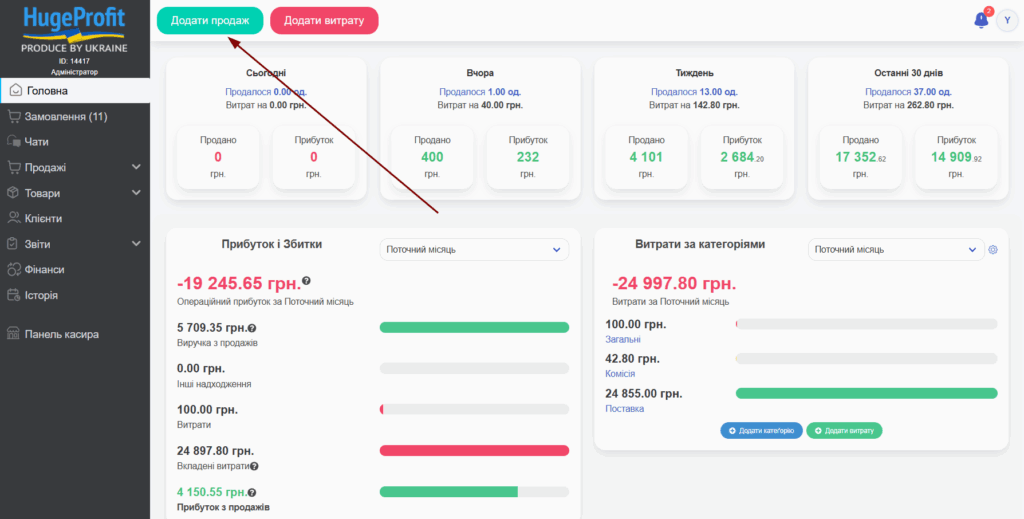Click the Прибуток 2 684.20 грн. card

[742, 157]
